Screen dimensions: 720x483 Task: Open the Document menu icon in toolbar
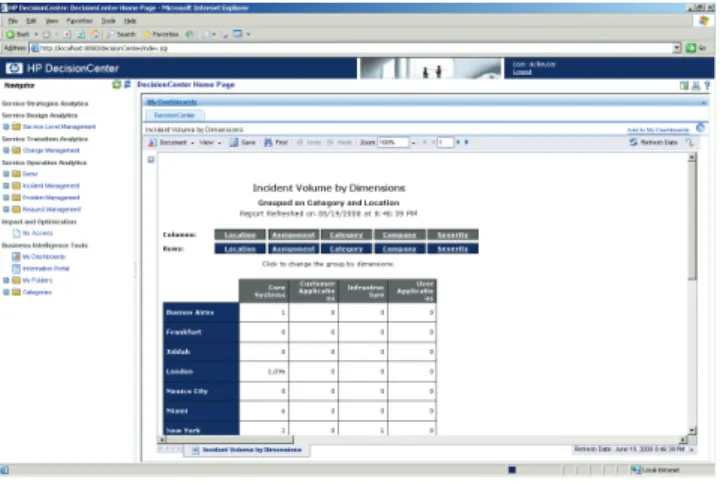[152, 143]
